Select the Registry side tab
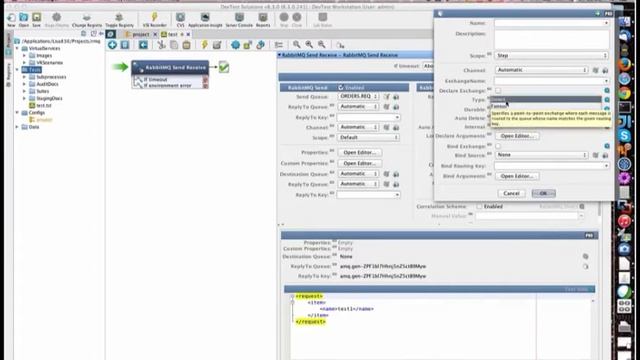This screenshot has width=640, height=360. [x=8, y=74]
